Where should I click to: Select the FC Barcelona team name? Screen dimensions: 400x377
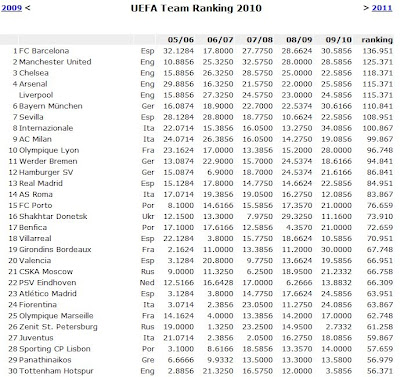(44, 51)
